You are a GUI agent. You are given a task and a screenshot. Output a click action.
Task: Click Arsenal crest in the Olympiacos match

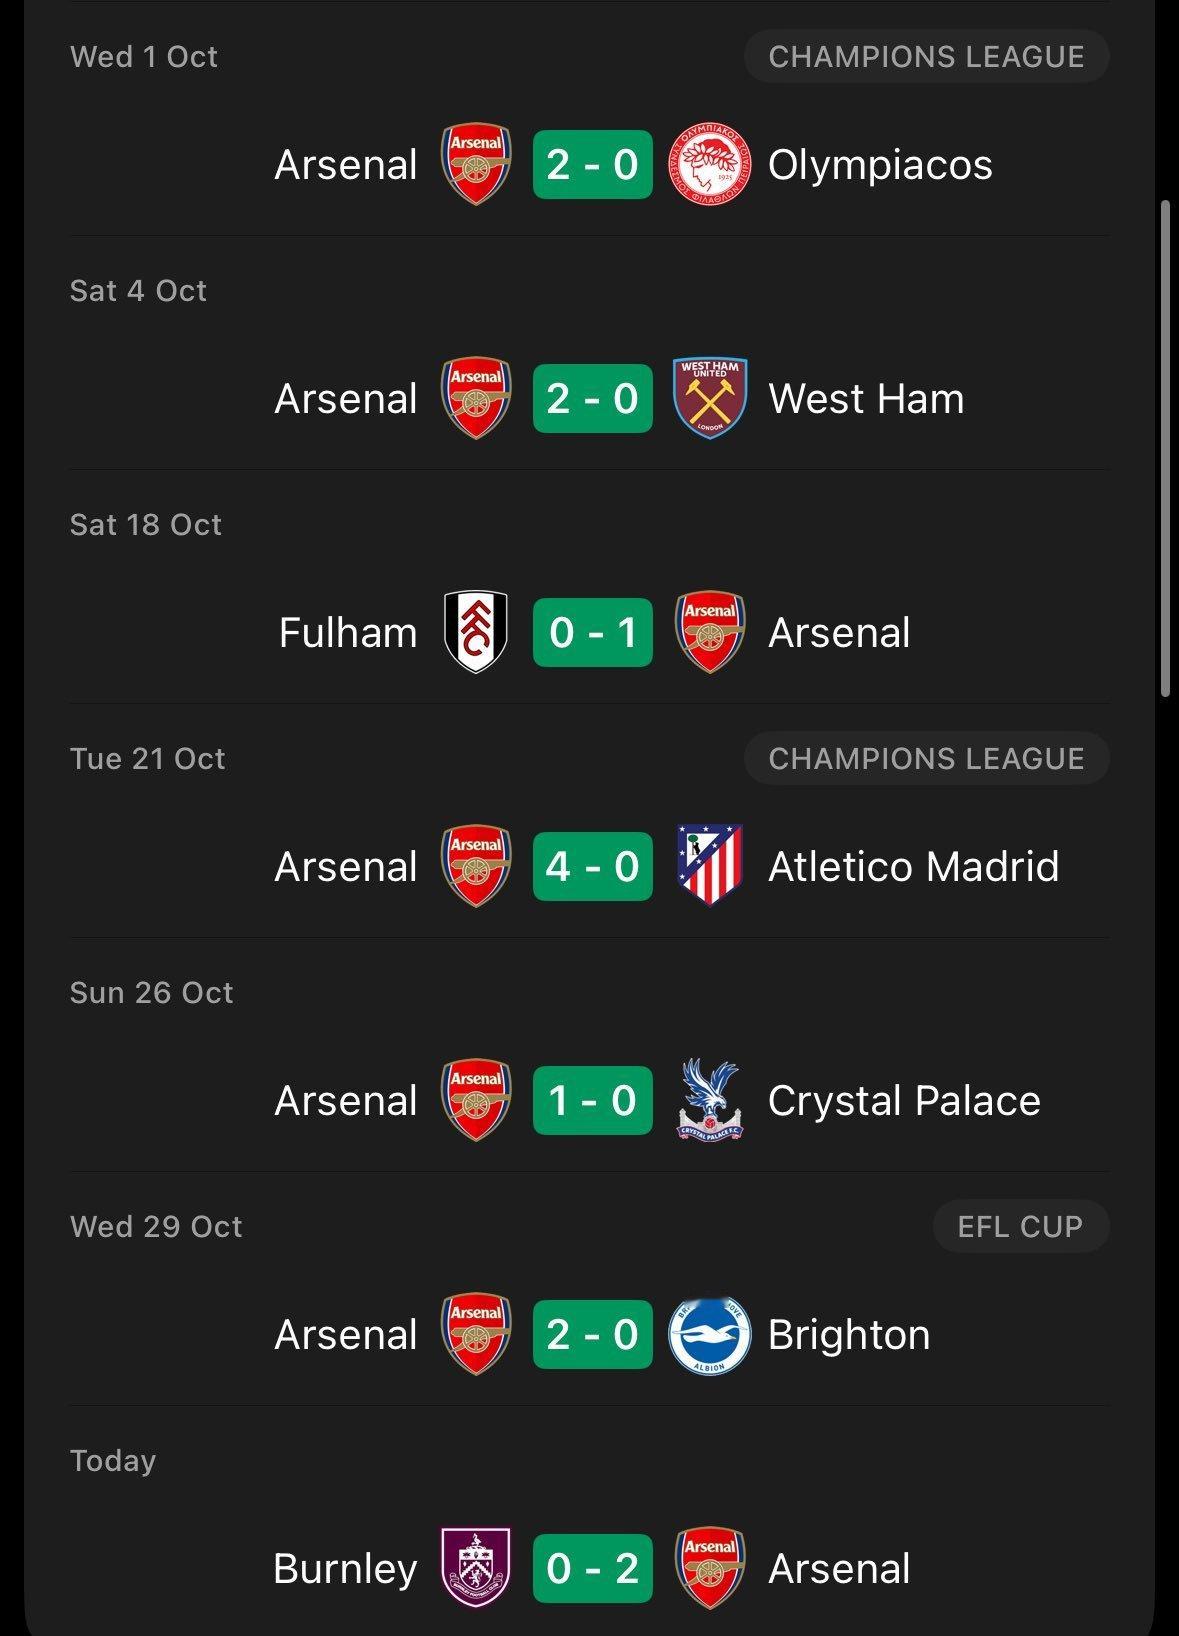tap(476, 165)
